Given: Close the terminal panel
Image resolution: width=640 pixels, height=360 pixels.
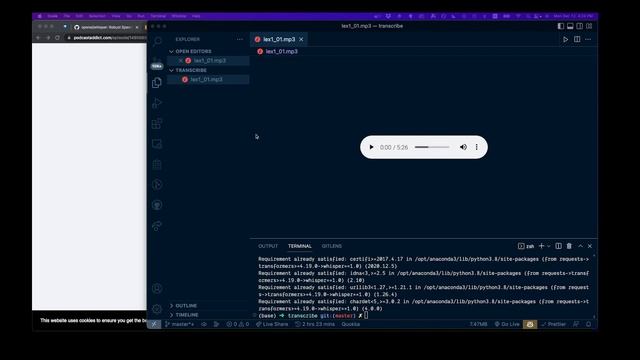Looking at the screenshot, I should click(590, 246).
